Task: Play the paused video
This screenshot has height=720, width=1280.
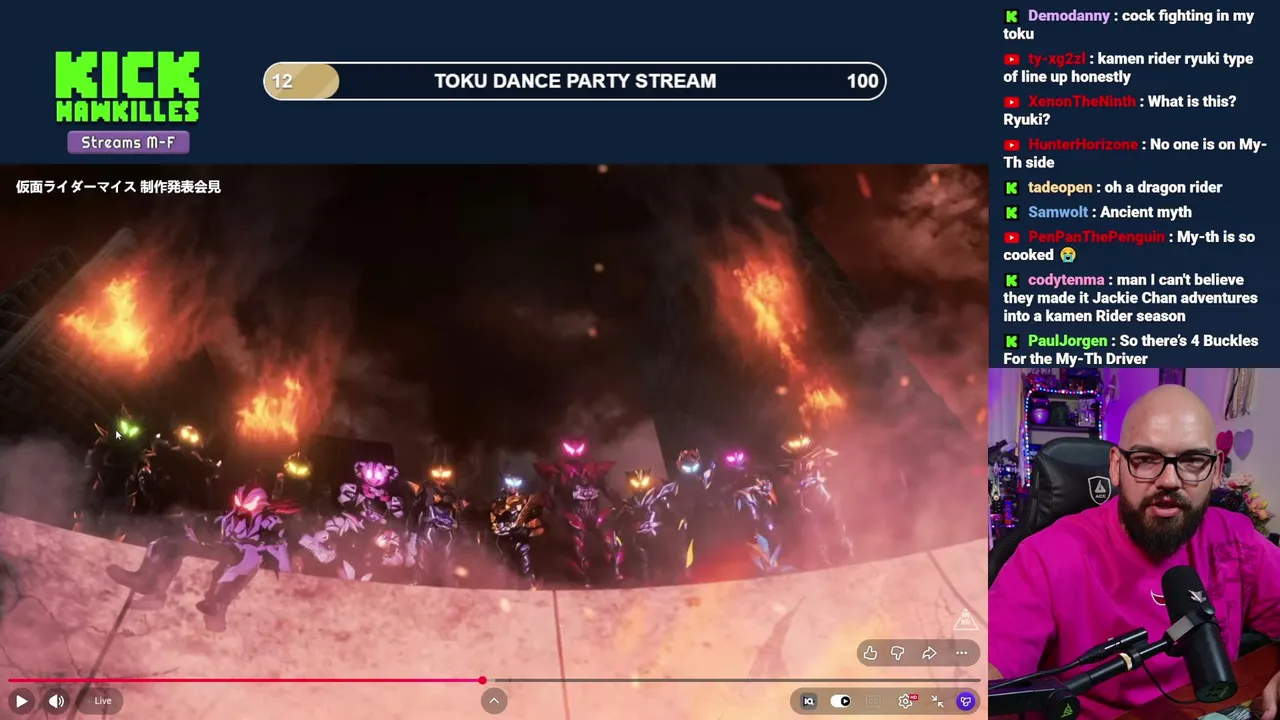Action: (21, 701)
